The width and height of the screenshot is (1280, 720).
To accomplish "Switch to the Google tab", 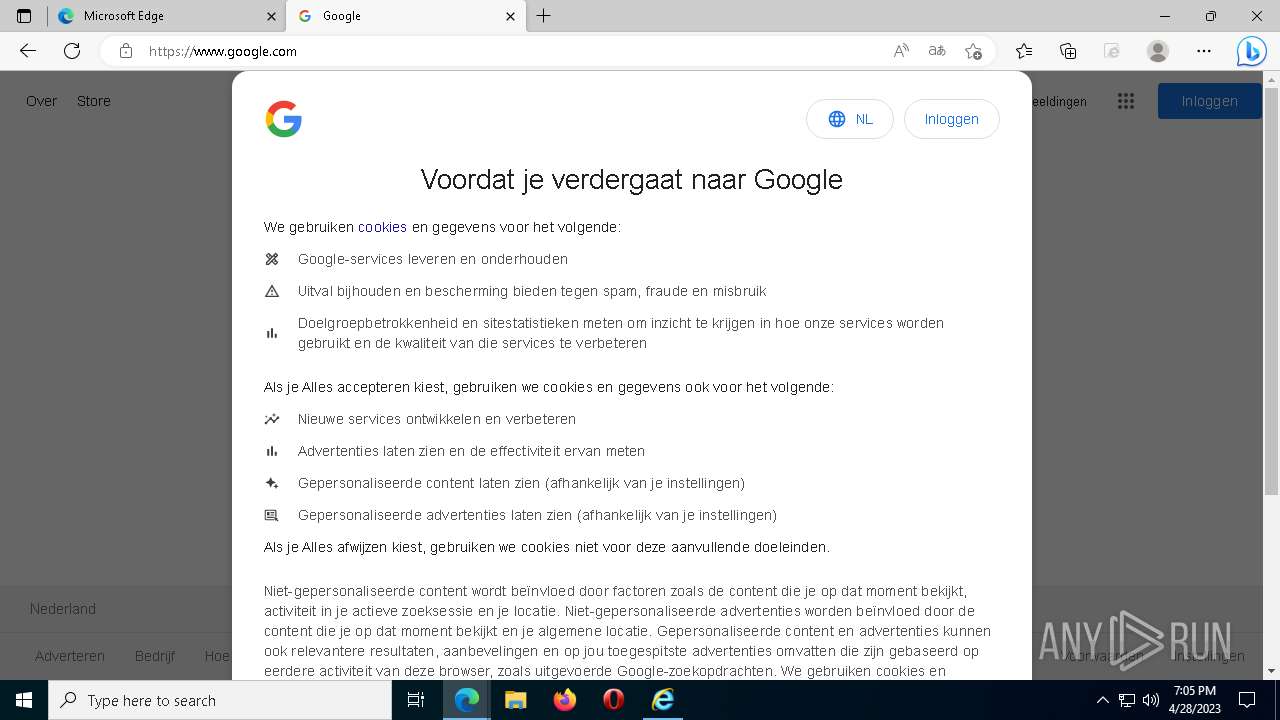I will tap(405, 16).
